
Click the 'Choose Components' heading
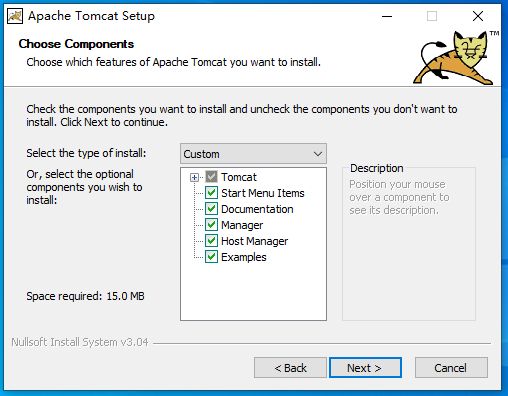(x=76, y=44)
